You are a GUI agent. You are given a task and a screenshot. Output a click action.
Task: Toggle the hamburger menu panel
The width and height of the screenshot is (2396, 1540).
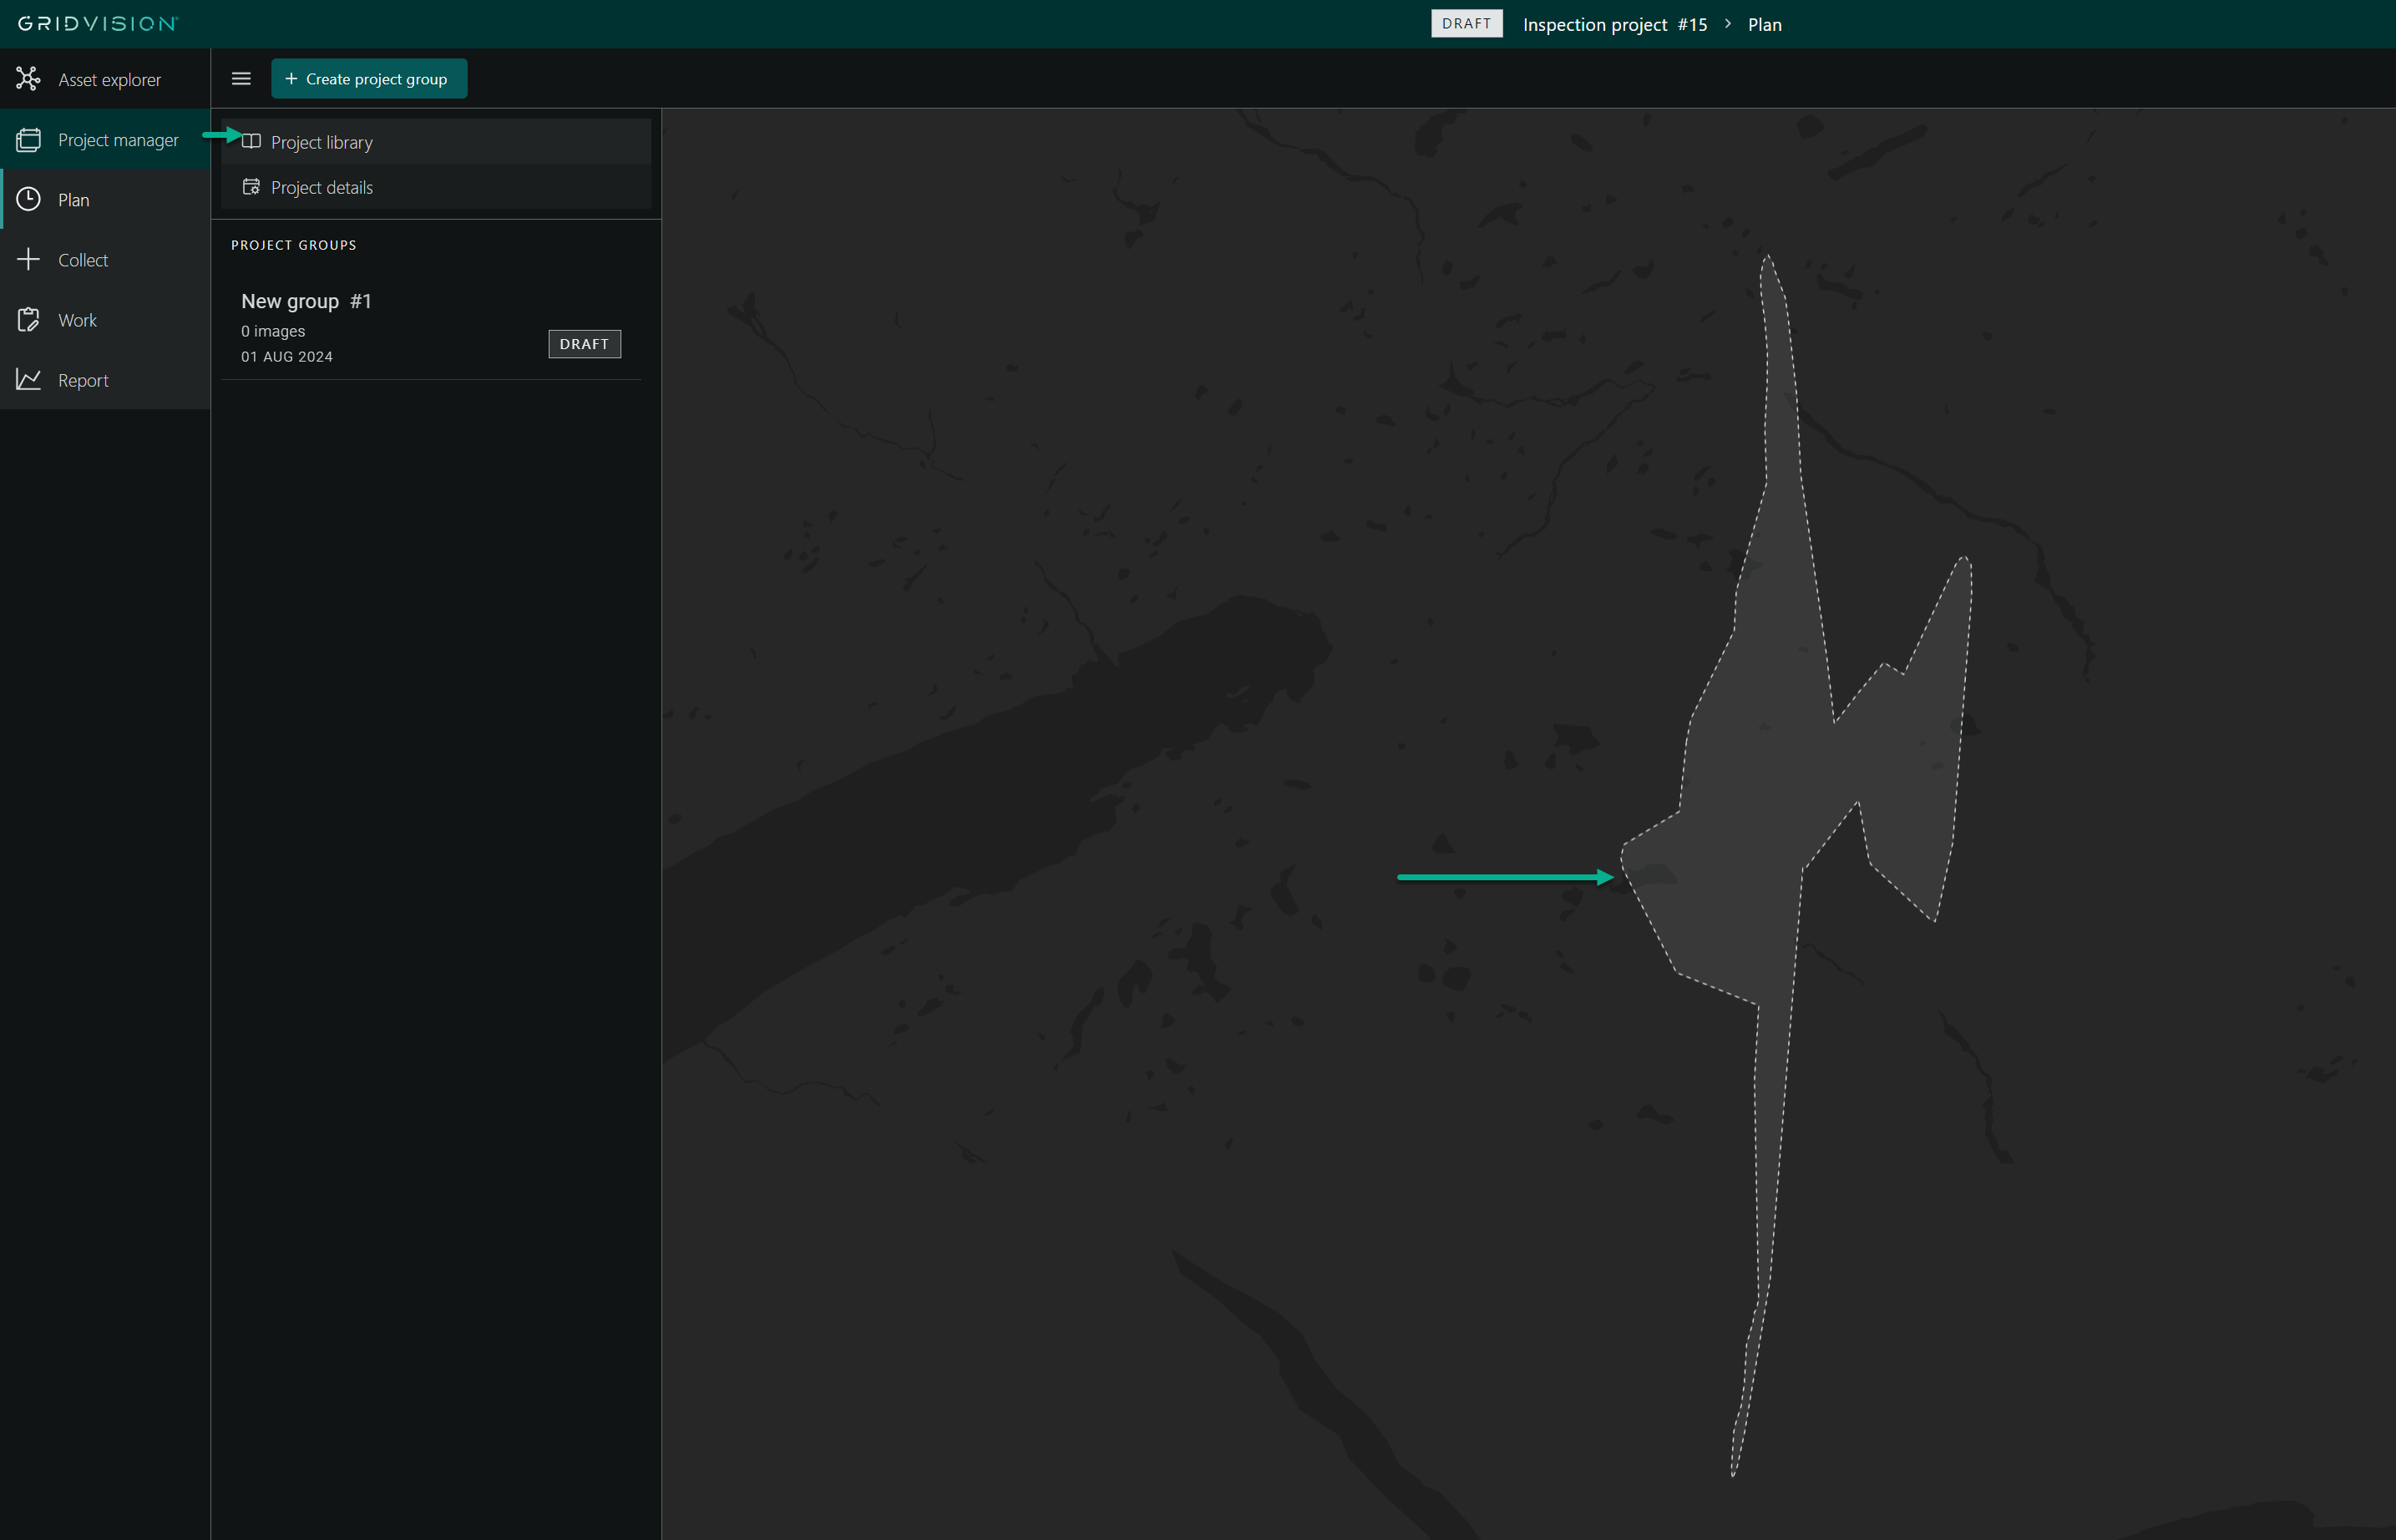click(241, 79)
